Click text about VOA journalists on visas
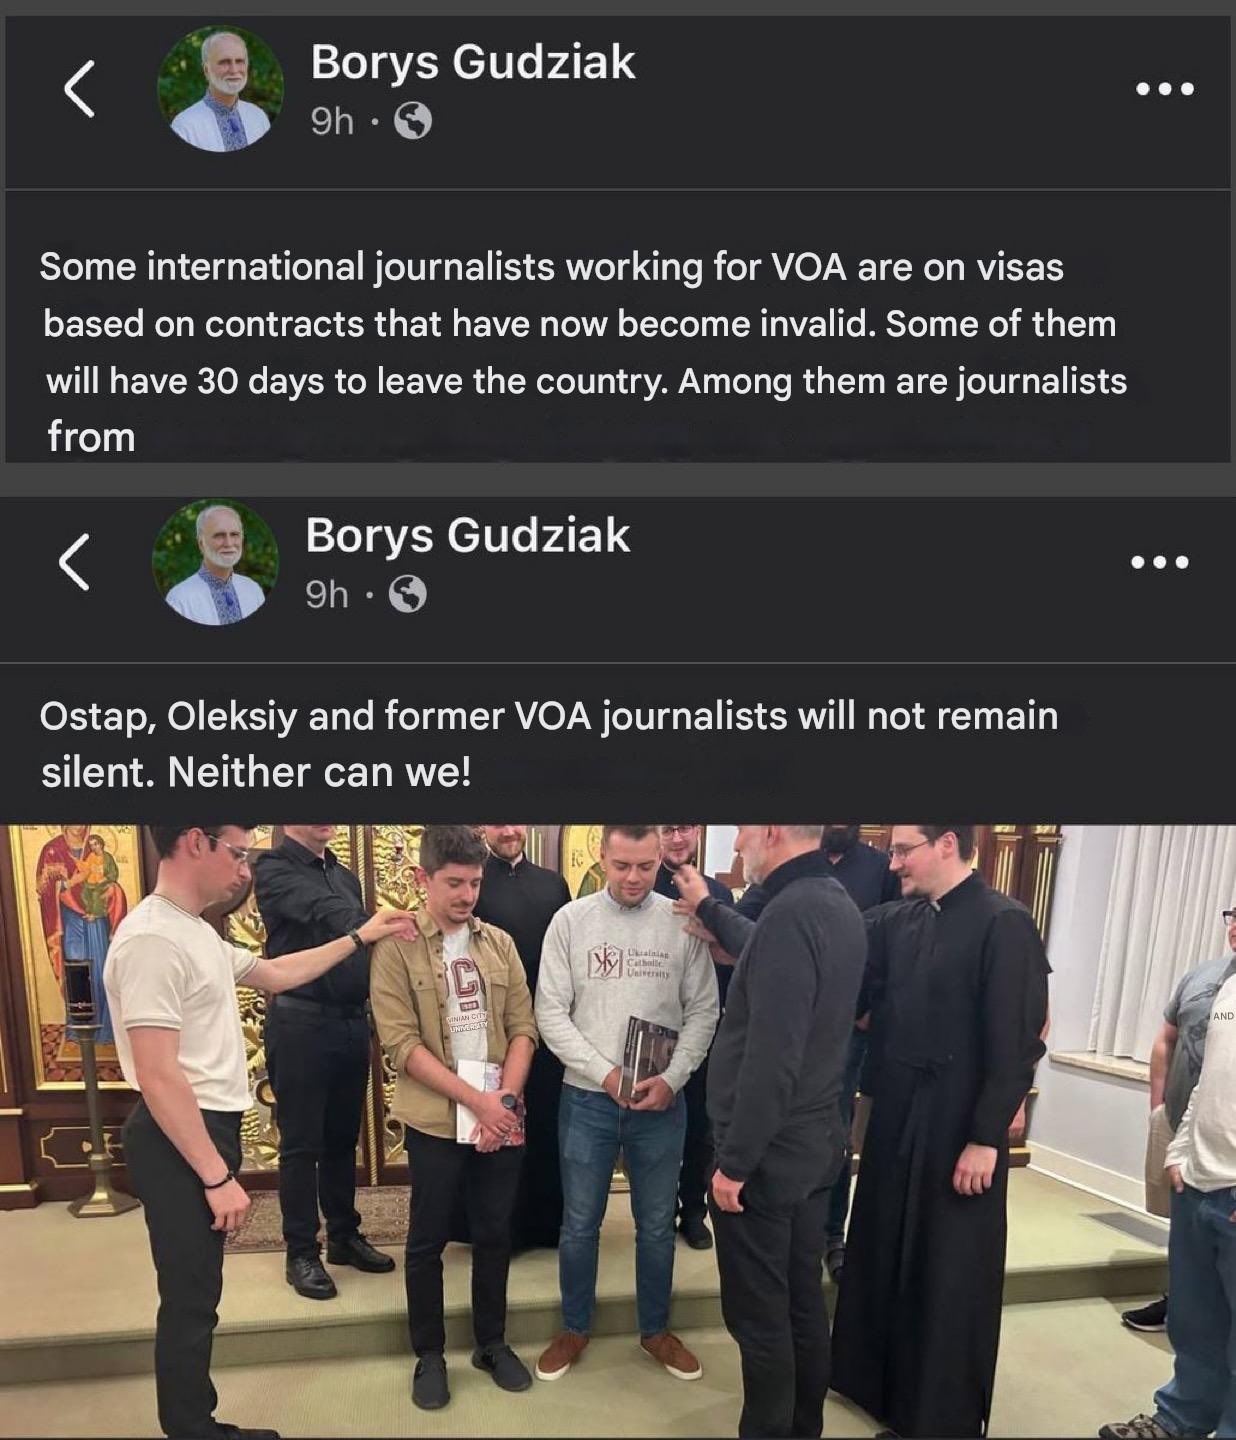This screenshot has height=1440, width=1236. pos(585,352)
